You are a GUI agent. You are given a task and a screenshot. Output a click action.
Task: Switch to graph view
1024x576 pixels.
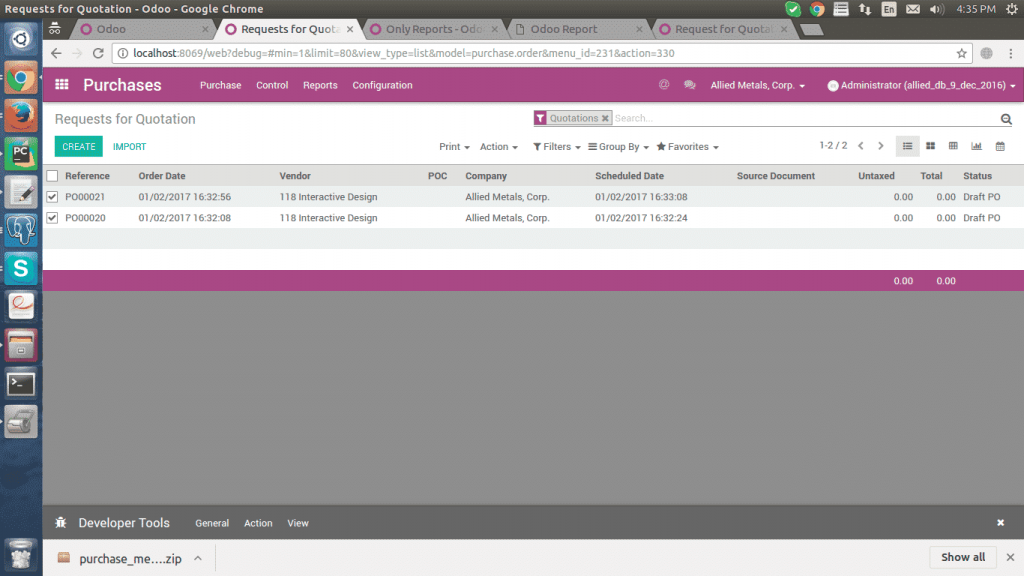tap(976, 146)
